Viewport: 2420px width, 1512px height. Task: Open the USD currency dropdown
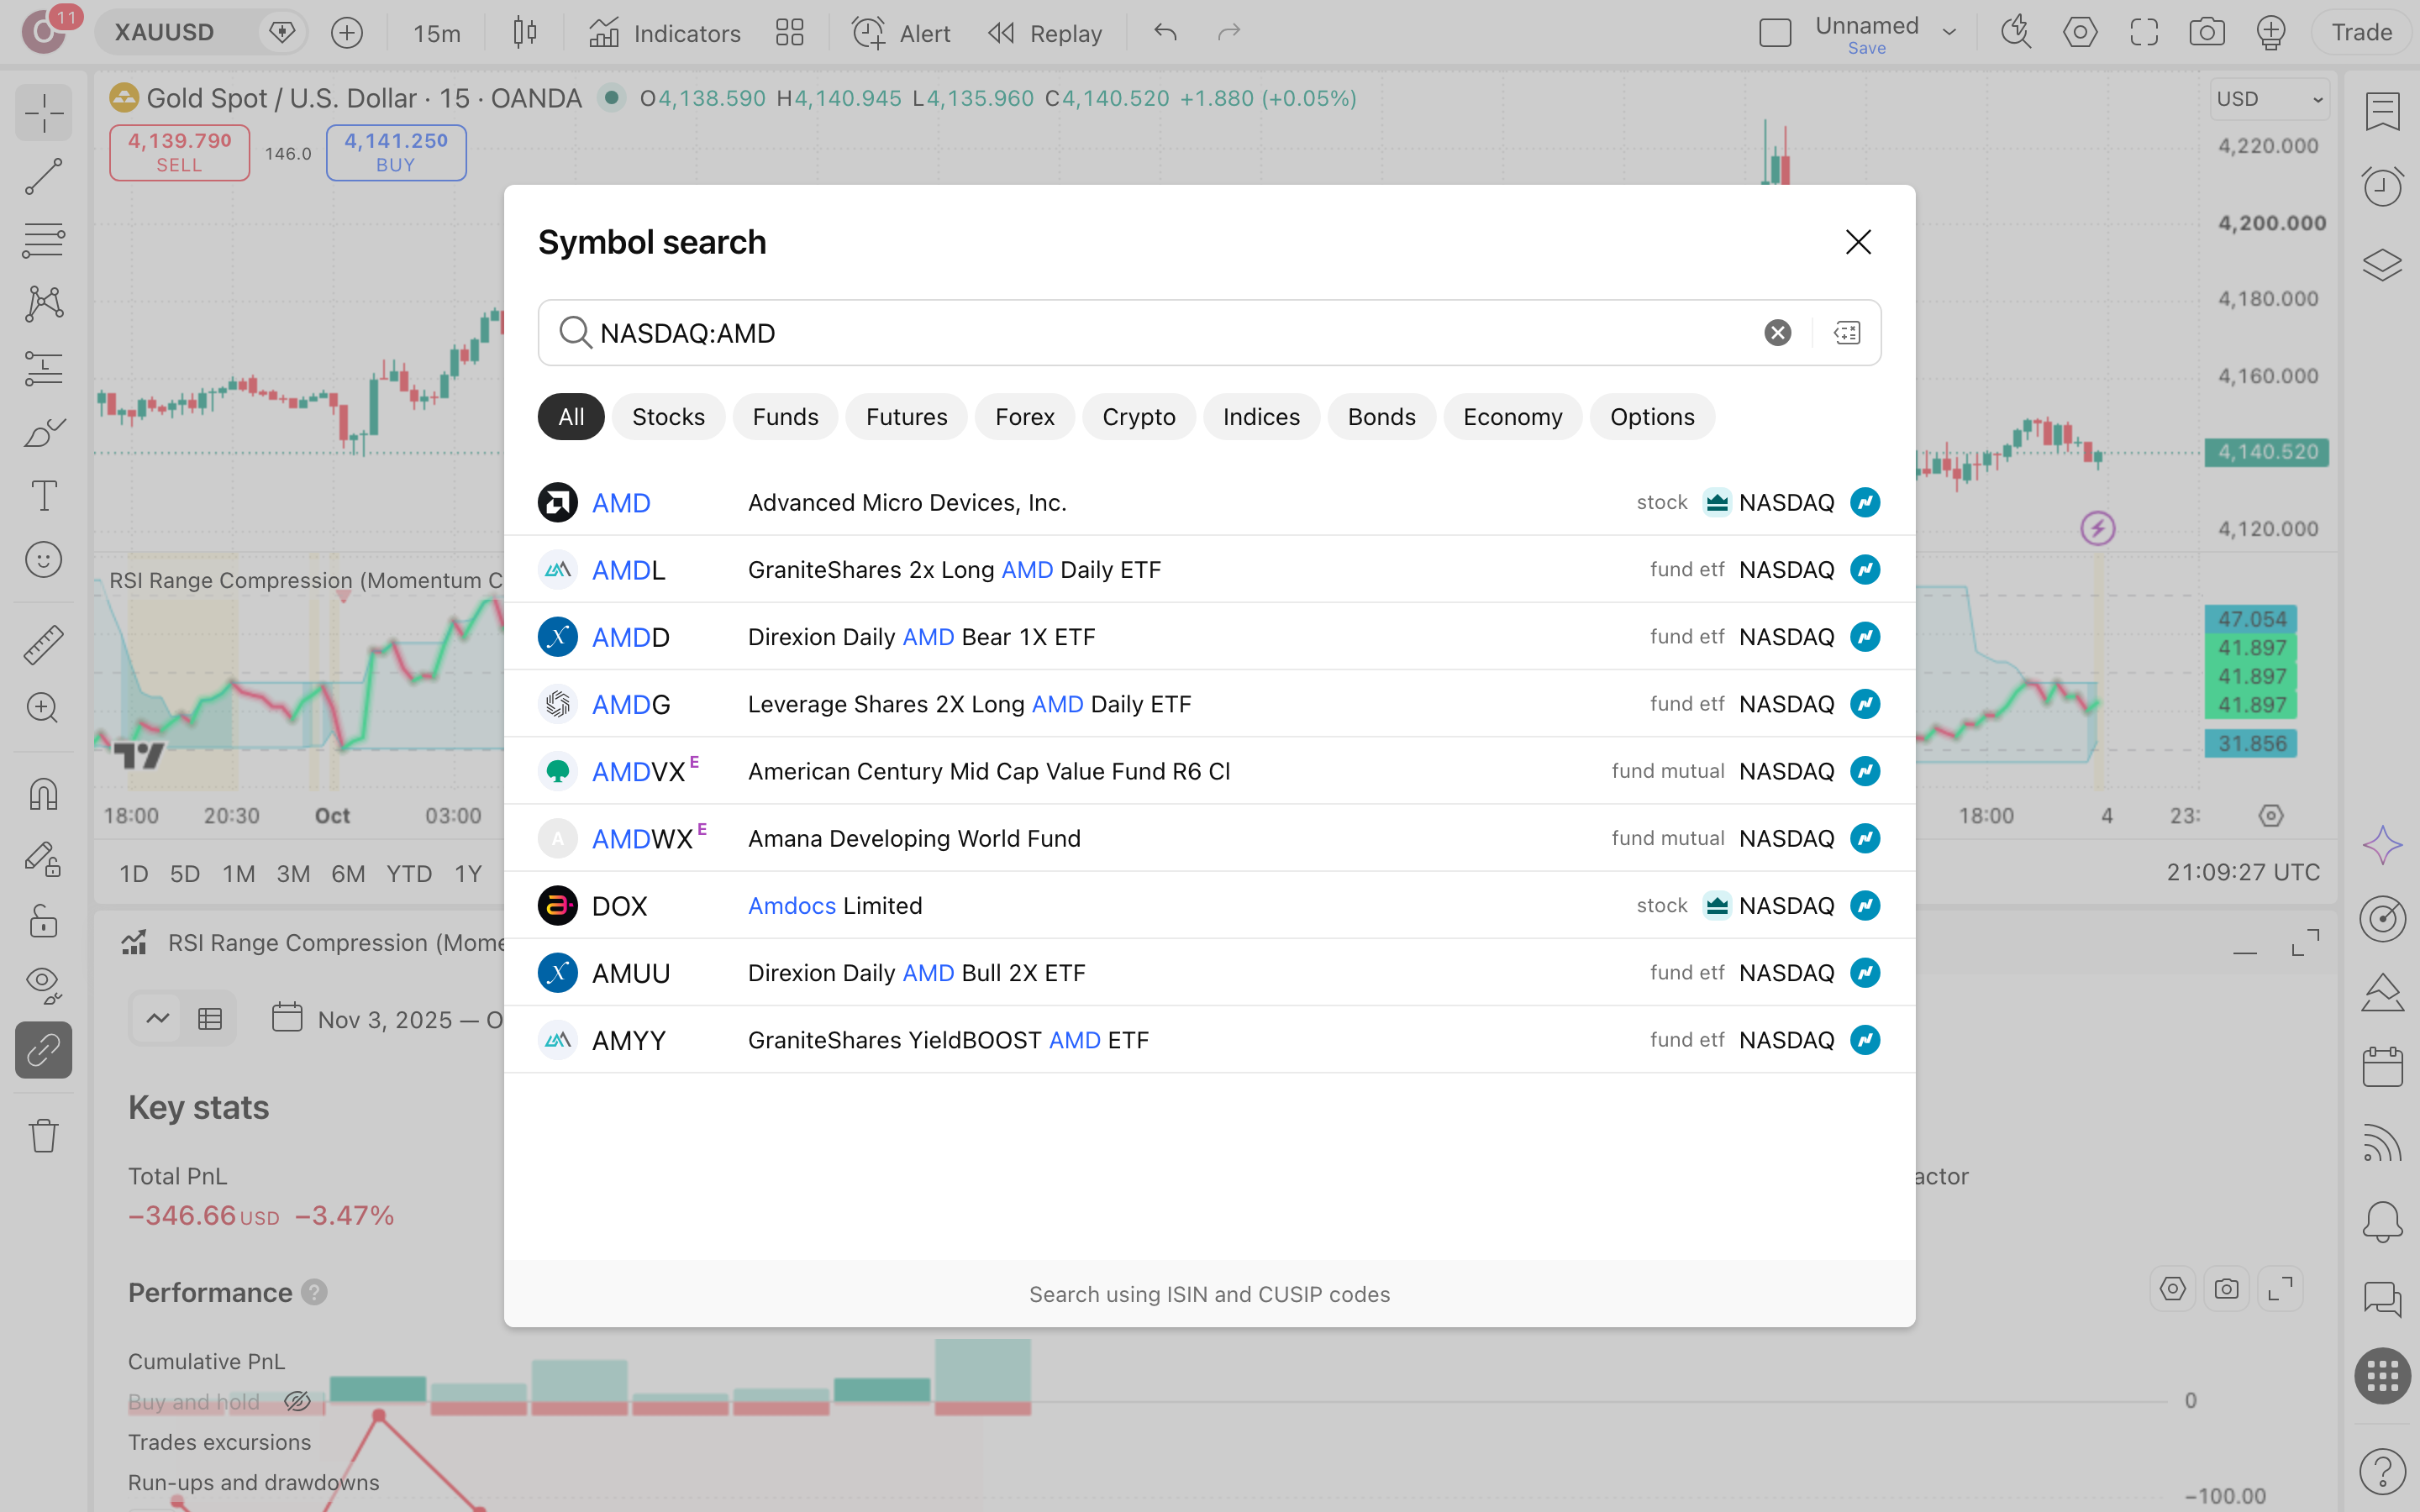tap(2269, 99)
